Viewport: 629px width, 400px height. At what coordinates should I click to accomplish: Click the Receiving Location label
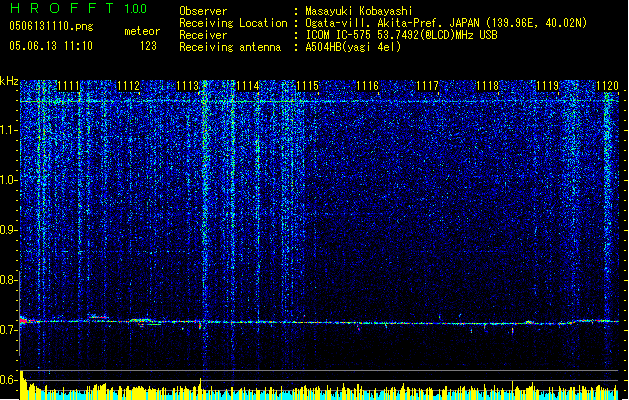click(233, 23)
